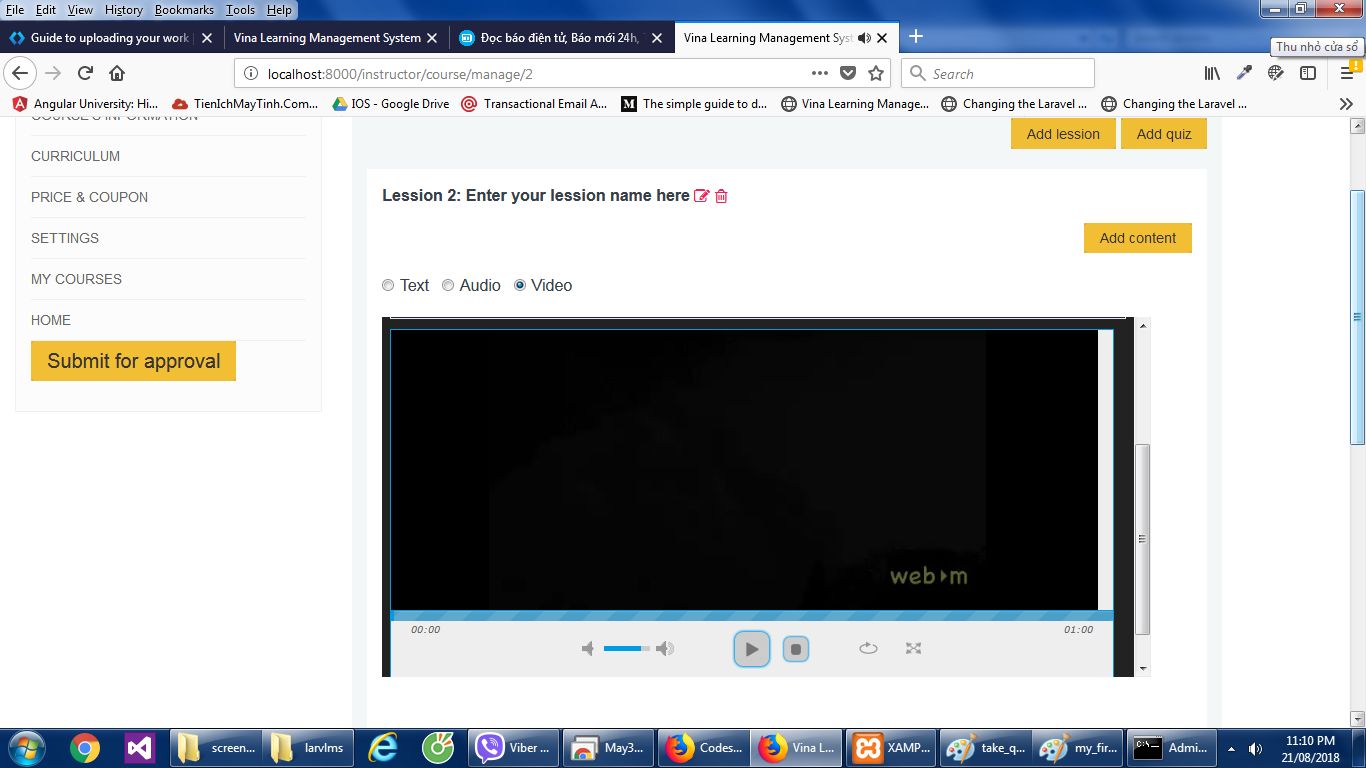Go forward to the next page
Viewport: 1366px width, 768px height.
coord(54,73)
